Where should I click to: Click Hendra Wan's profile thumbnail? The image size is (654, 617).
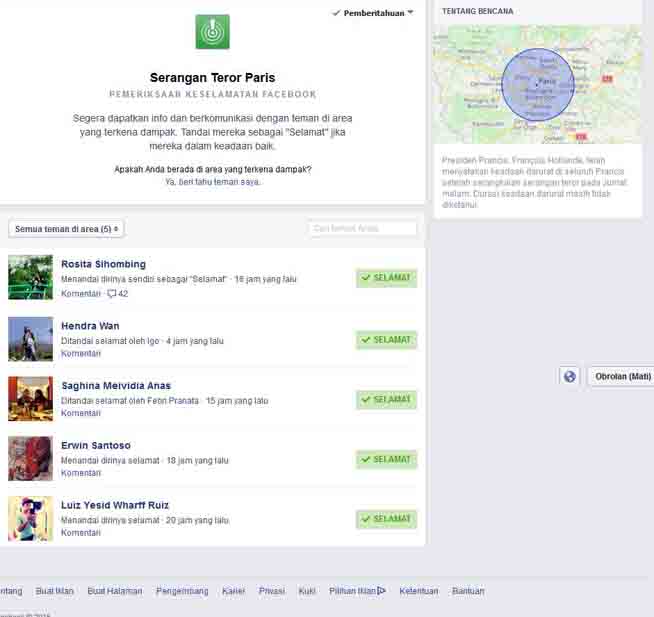[x=30, y=339]
